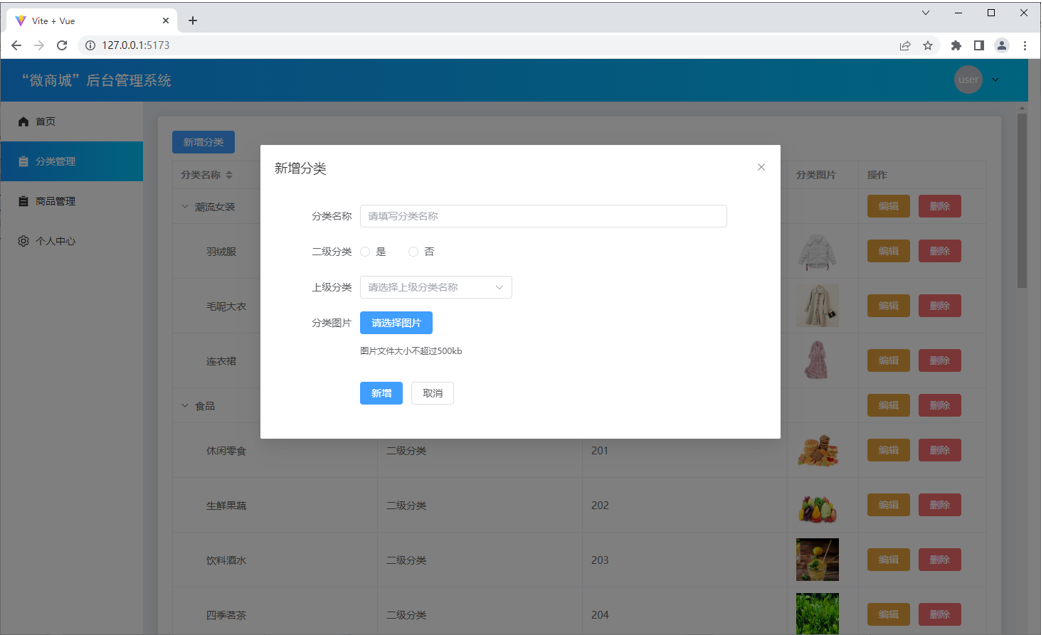Close the Vite + Vue tab
The width and height of the screenshot is (1042, 635).
(165, 21)
